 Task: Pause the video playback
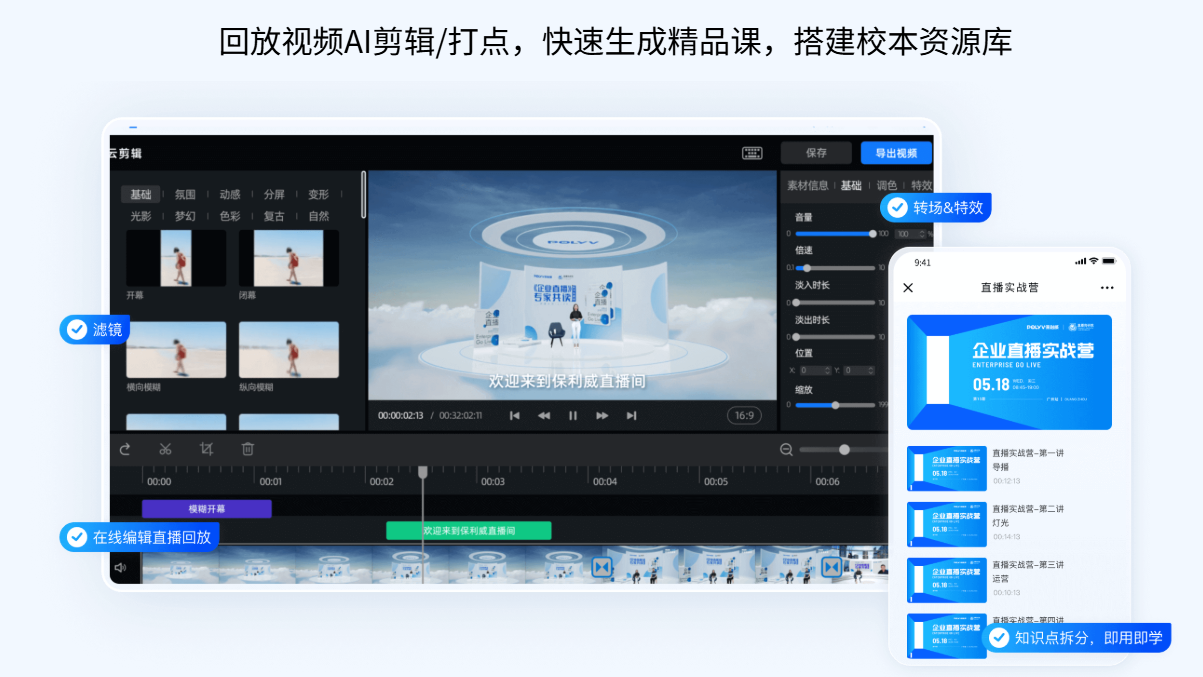click(x=573, y=415)
